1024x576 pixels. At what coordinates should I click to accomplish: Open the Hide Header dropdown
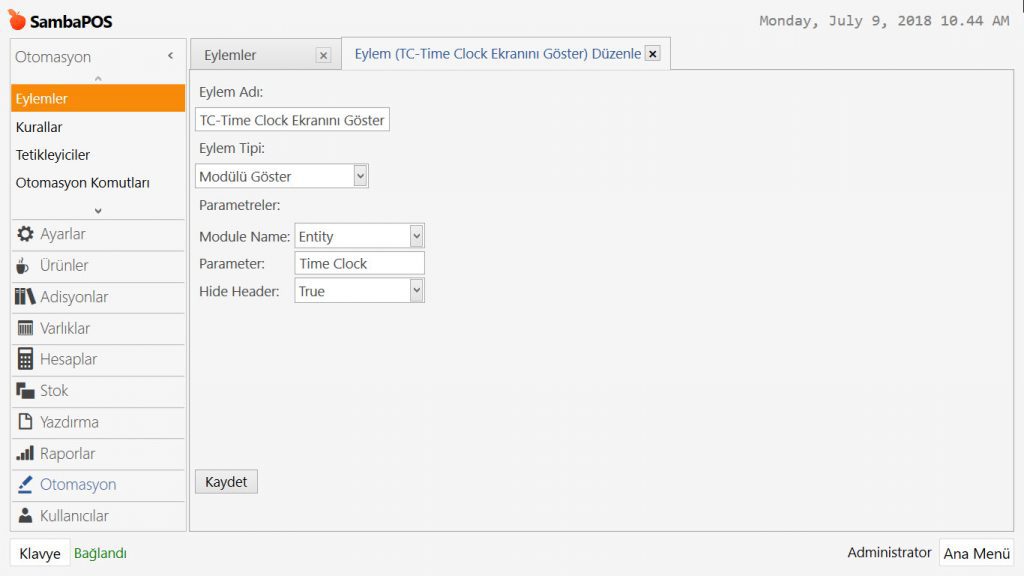point(416,292)
